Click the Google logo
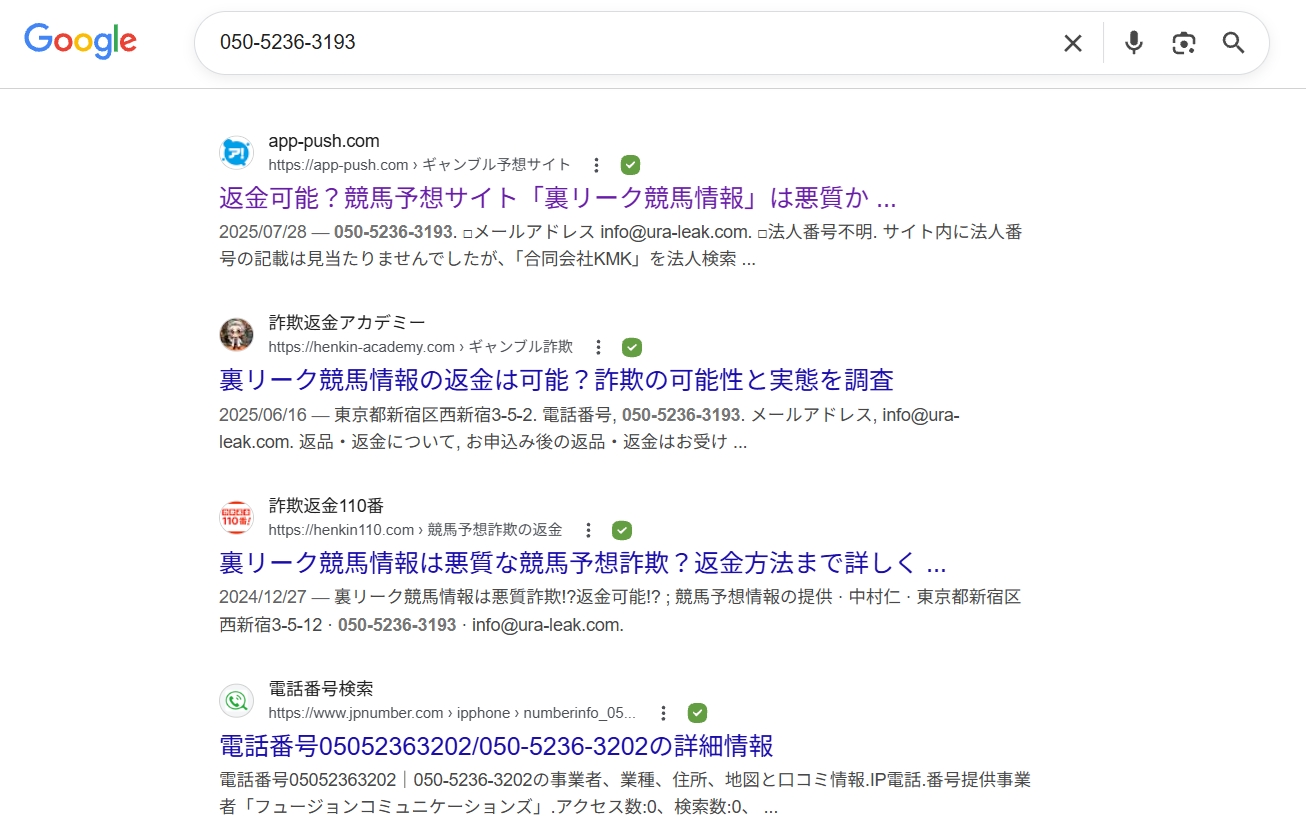The width and height of the screenshot is (1306, 839). (80, 41)
